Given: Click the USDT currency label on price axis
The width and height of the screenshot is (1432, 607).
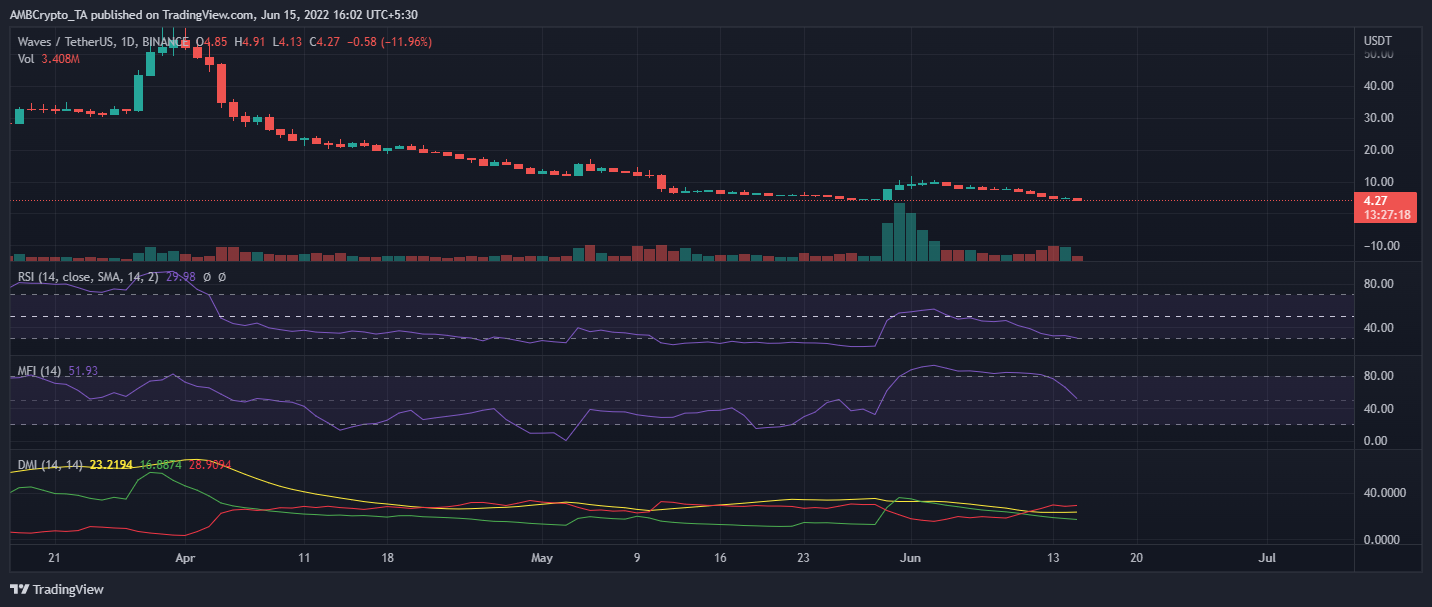Looking at the screenshot, I should [x=1378, y=40].
